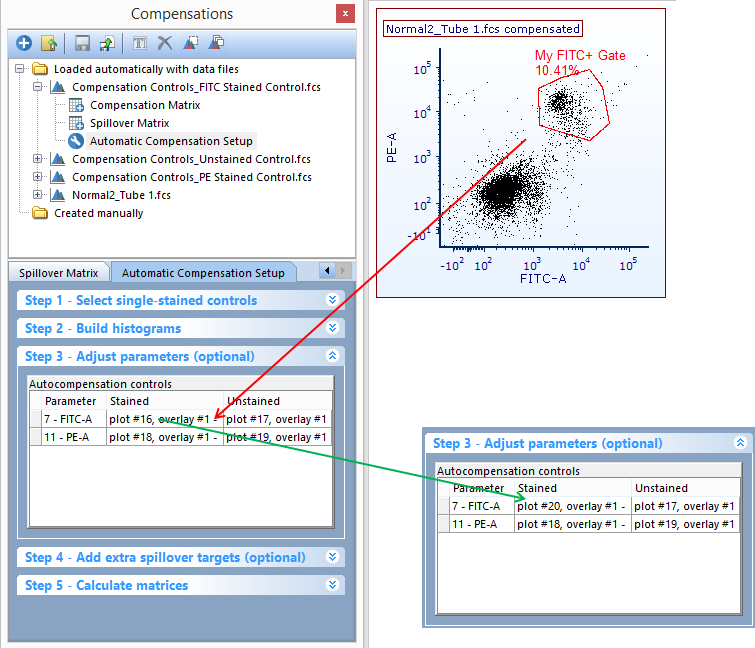
Task: Switch to the Spillover Matrix tab
Action: 60,273
